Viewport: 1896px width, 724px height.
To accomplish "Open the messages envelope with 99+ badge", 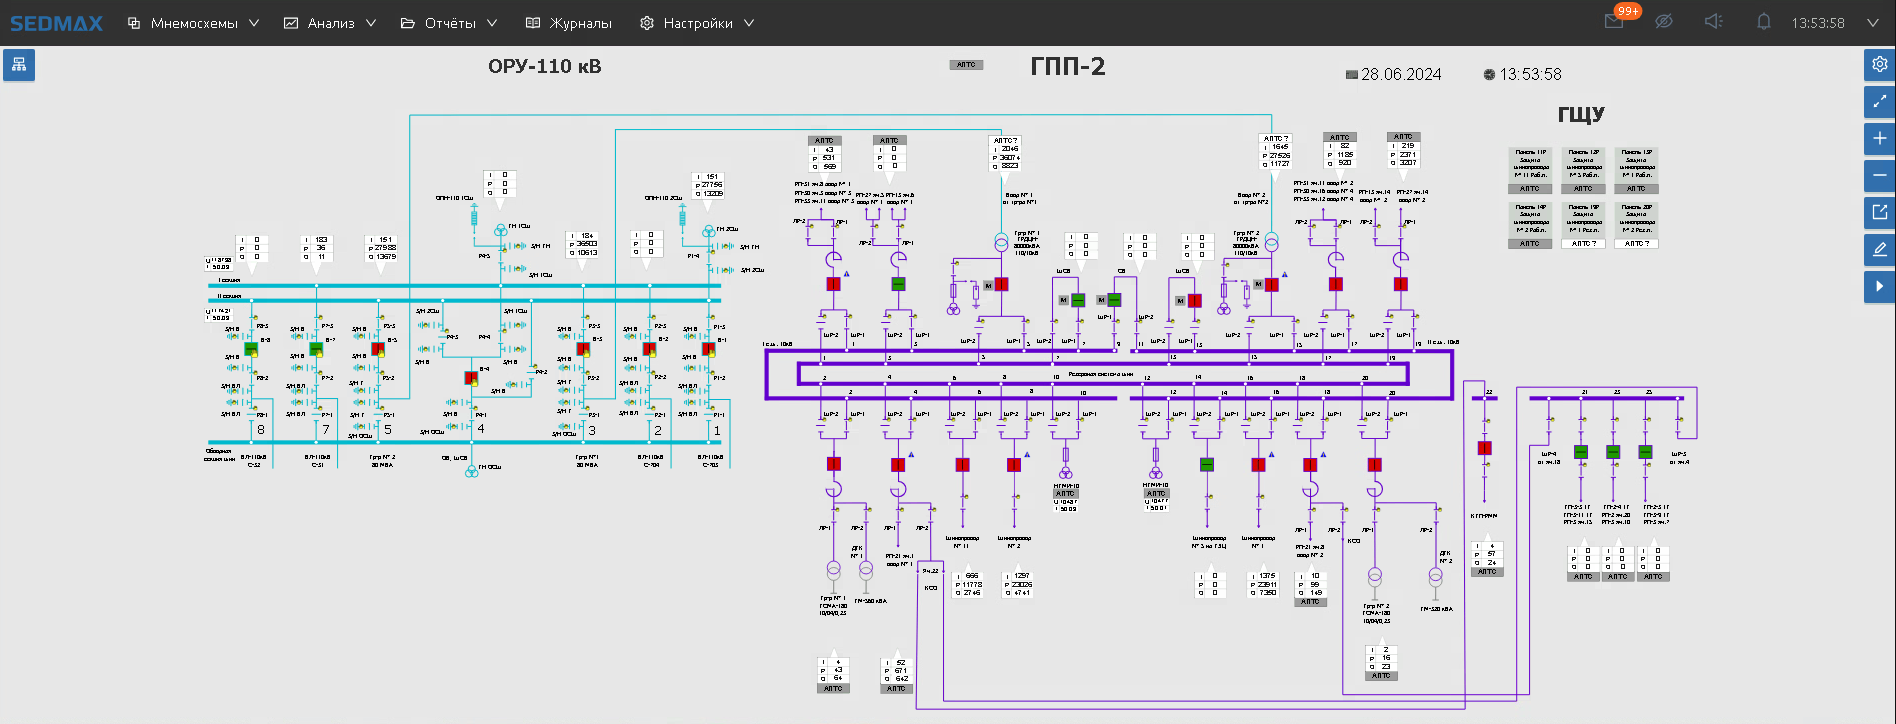I will coord(1614,22).
